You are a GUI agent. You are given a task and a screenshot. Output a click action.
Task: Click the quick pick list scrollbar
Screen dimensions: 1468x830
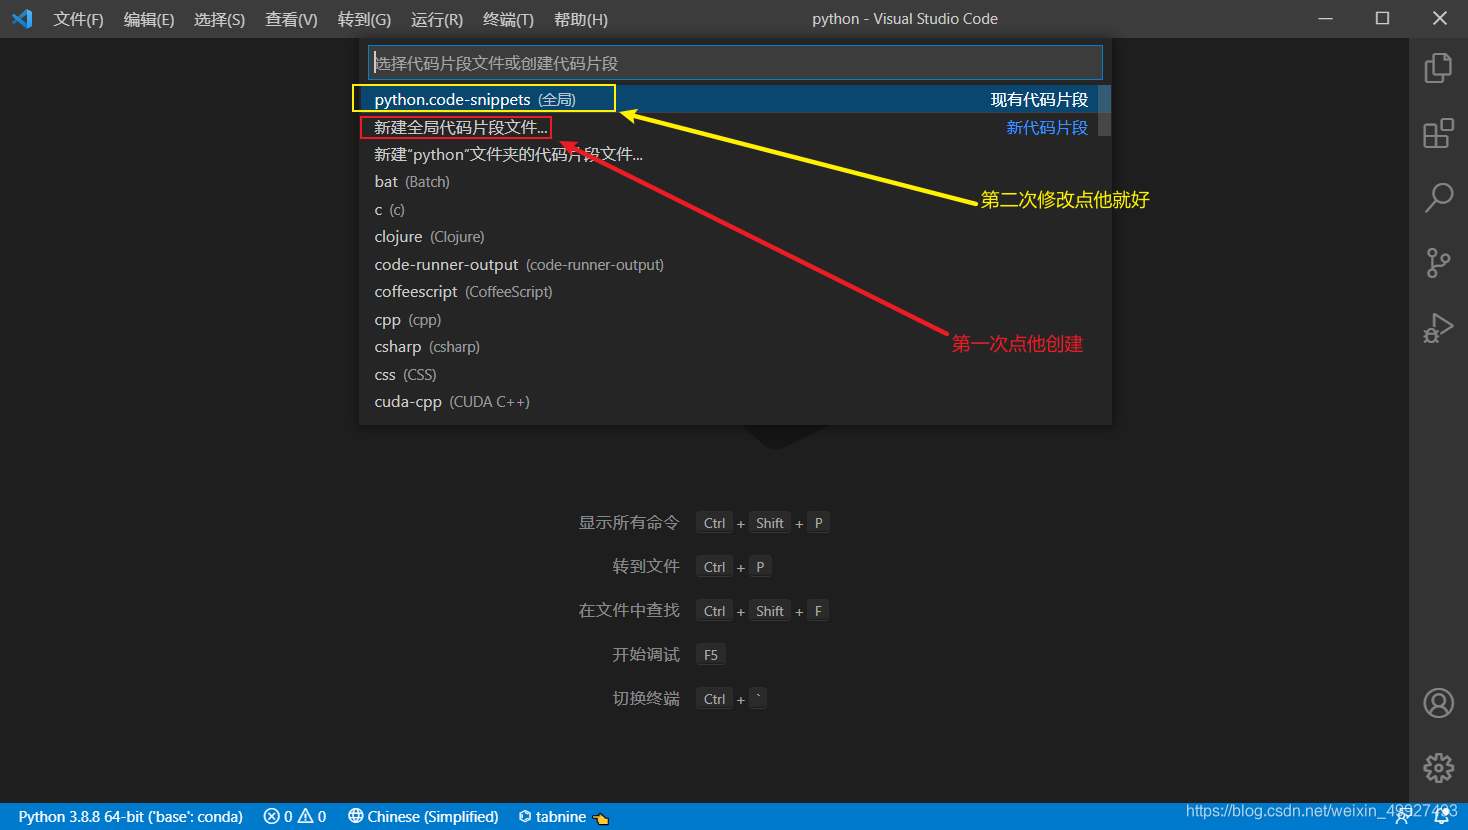click(1104, 110)
